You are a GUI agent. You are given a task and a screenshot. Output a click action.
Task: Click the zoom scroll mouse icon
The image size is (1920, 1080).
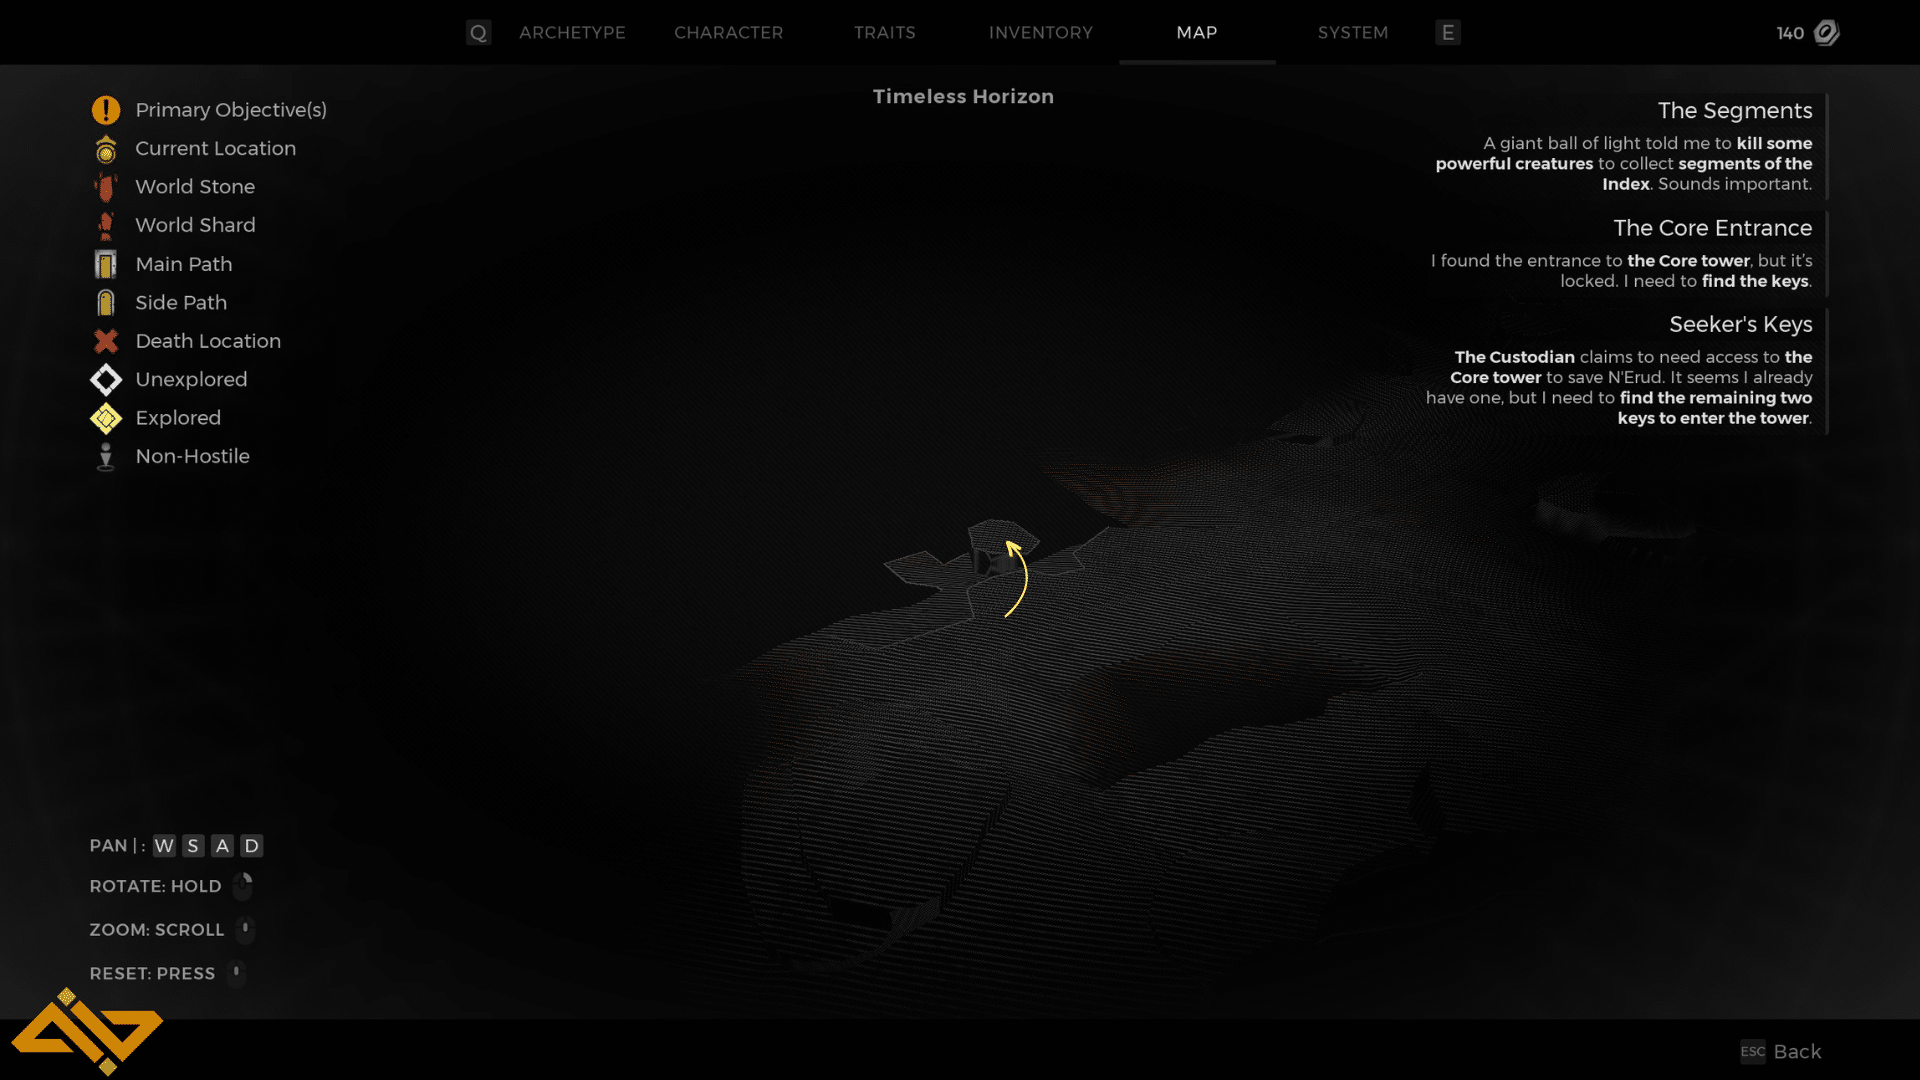(x=245, y=930)
